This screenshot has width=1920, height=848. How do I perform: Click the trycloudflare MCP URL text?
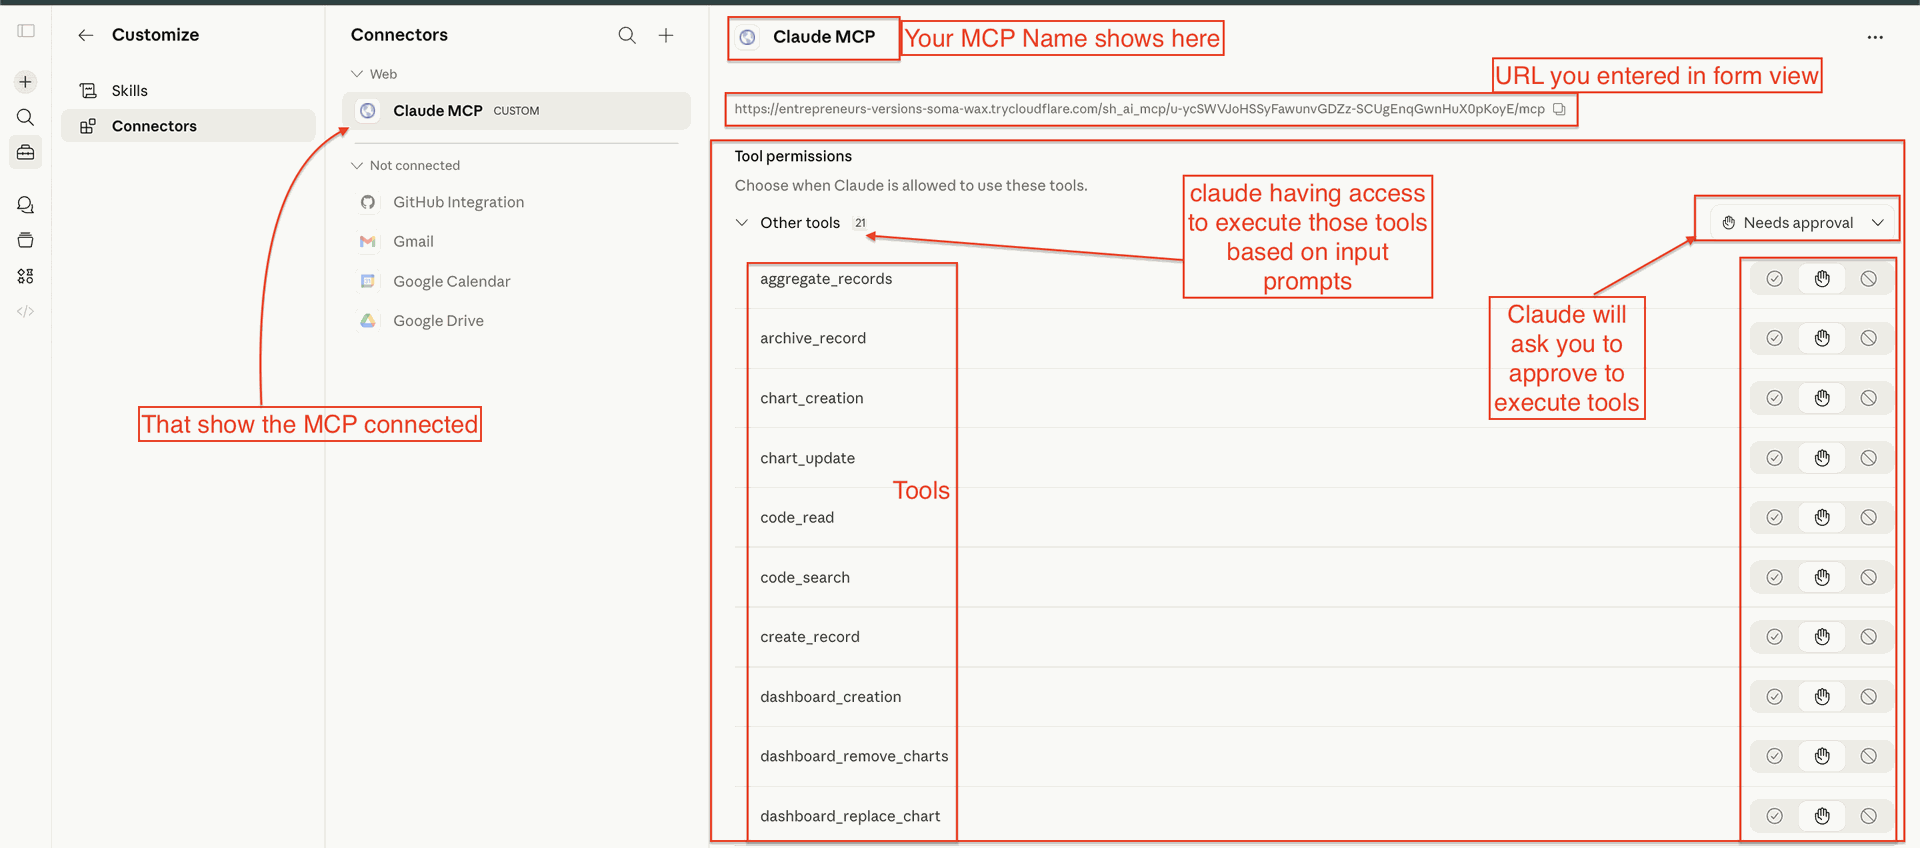tap(1139, 109)
